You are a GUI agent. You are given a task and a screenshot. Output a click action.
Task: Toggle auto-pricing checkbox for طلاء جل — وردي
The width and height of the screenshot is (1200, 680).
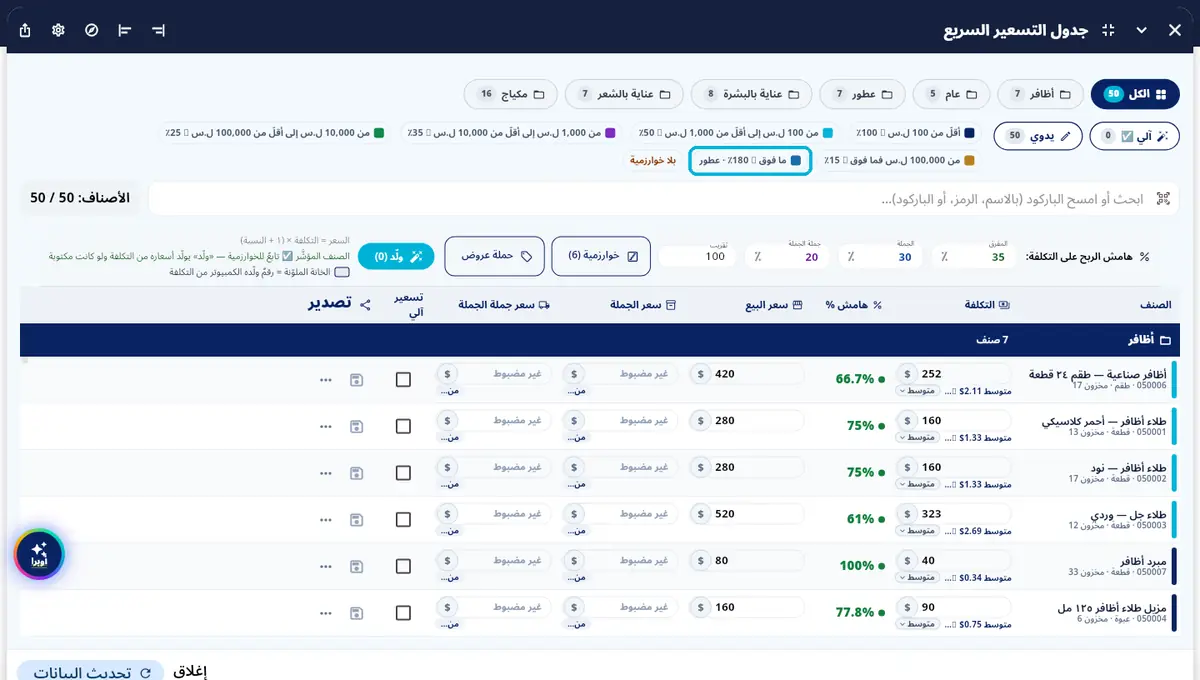point(403,520)
